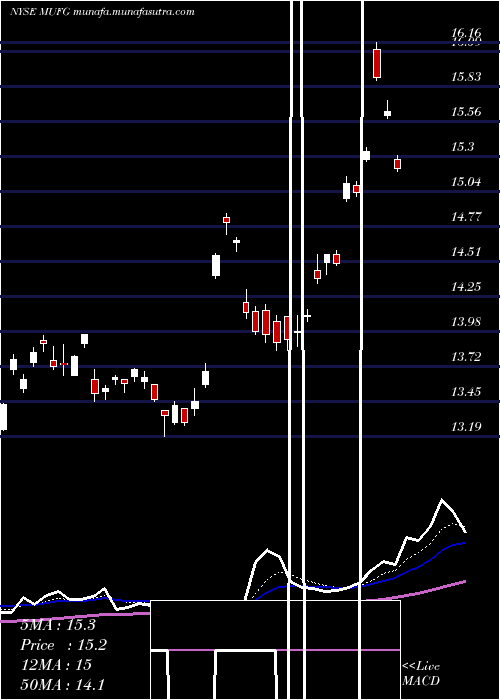Click the 13.19 price axis label

466,426
